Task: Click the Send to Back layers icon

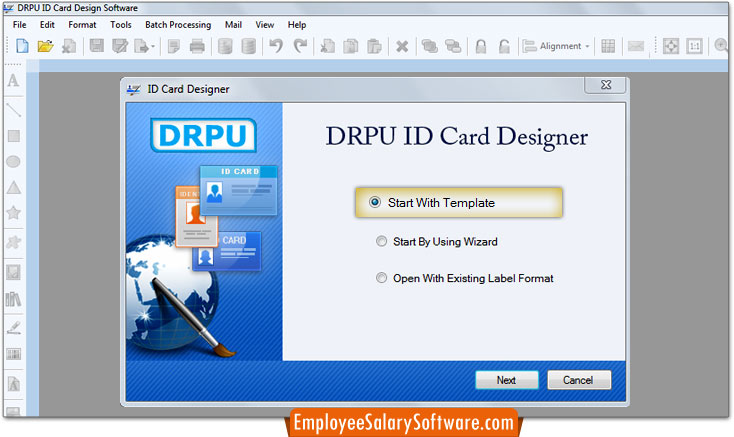Action: [453, 46]
